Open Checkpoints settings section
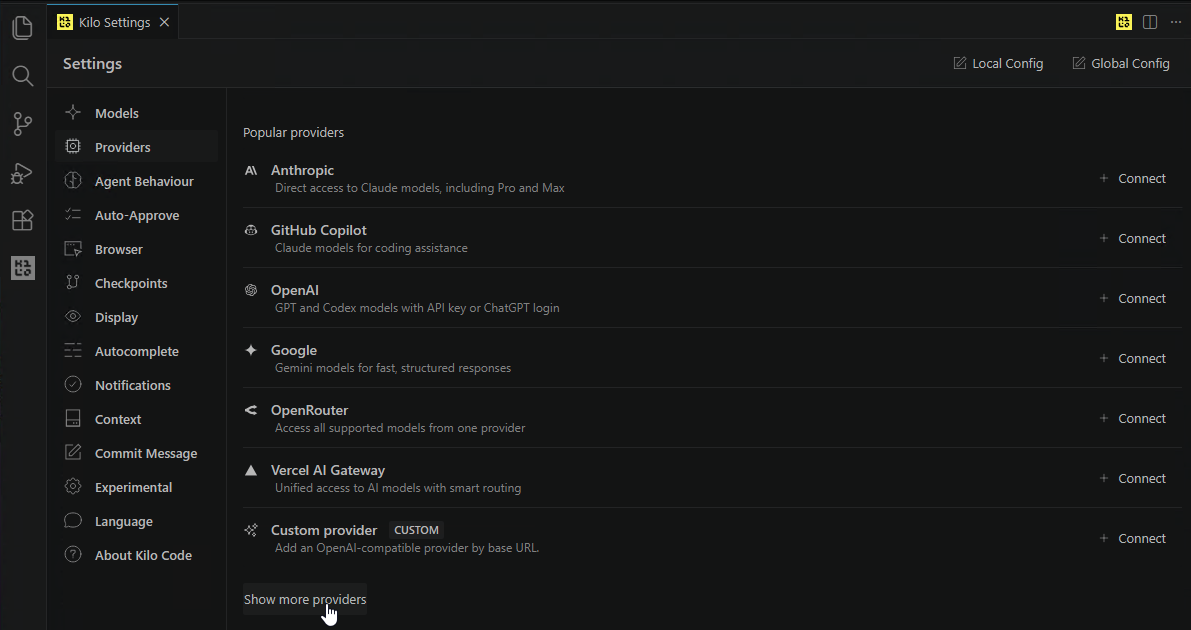Viewport: 1191px width, 630px height. tap(137, 283)
